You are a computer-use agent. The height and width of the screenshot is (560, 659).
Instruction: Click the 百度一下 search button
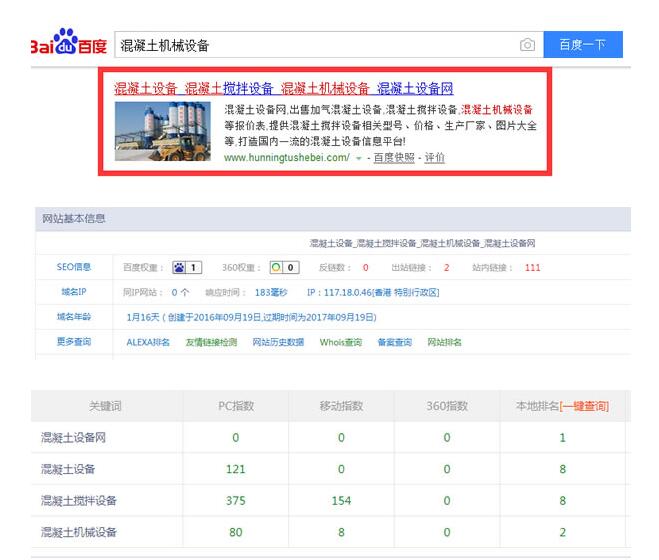(582, 45)
